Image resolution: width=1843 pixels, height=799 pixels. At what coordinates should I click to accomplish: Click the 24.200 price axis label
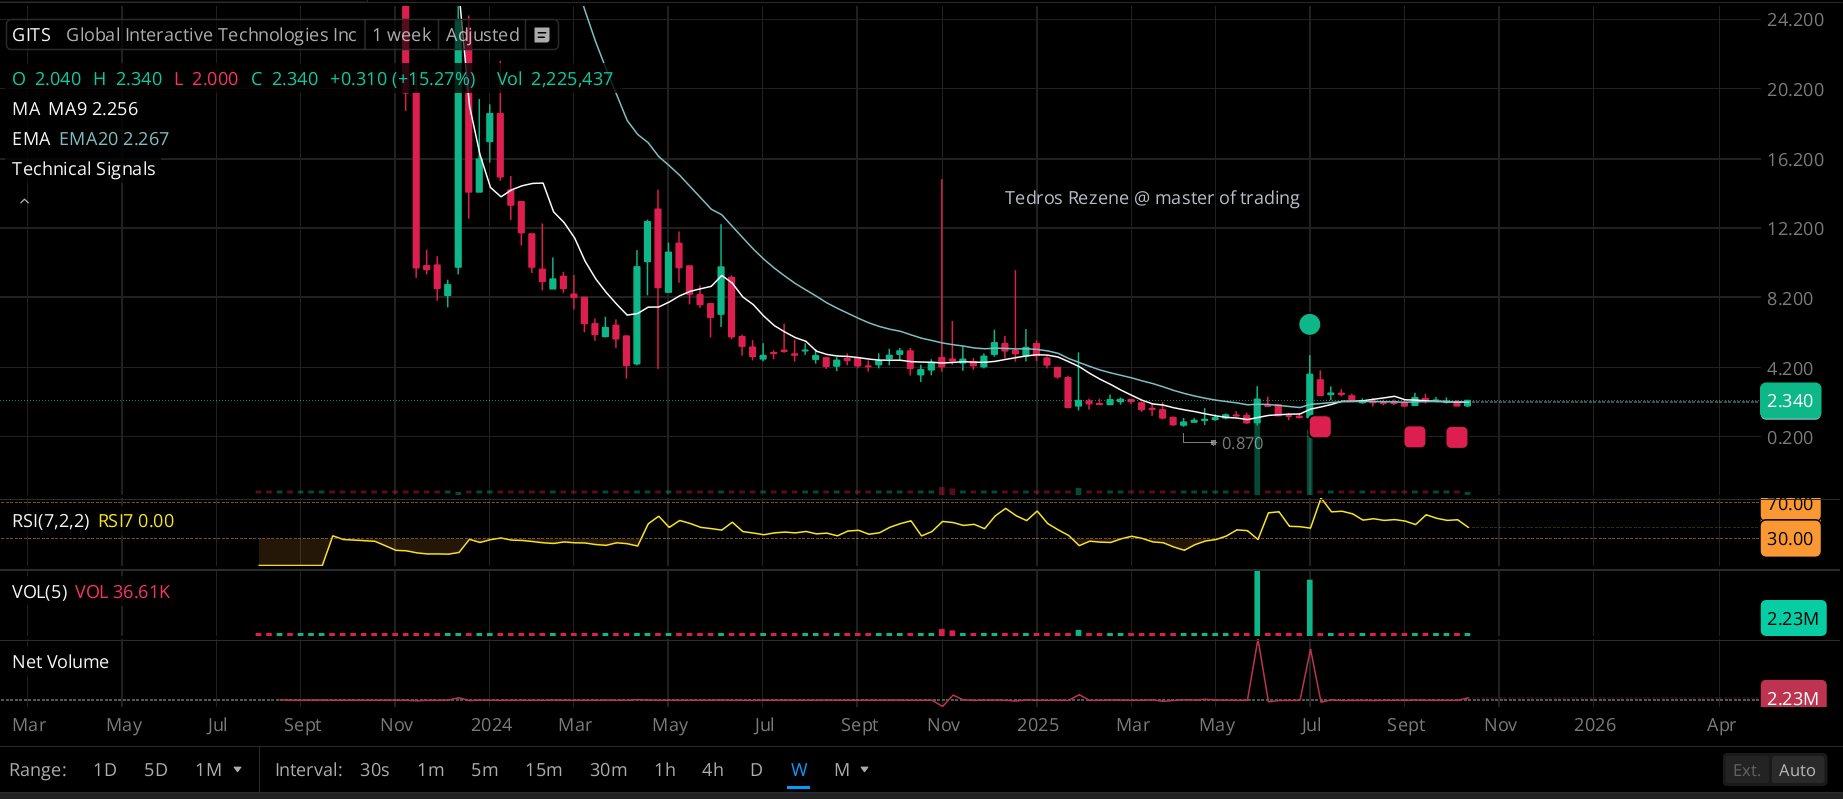1795,19
